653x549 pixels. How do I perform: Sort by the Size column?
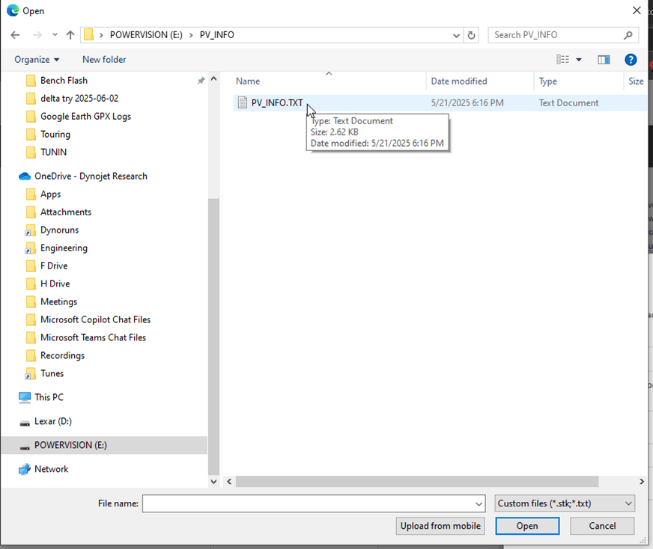point(636,81)
